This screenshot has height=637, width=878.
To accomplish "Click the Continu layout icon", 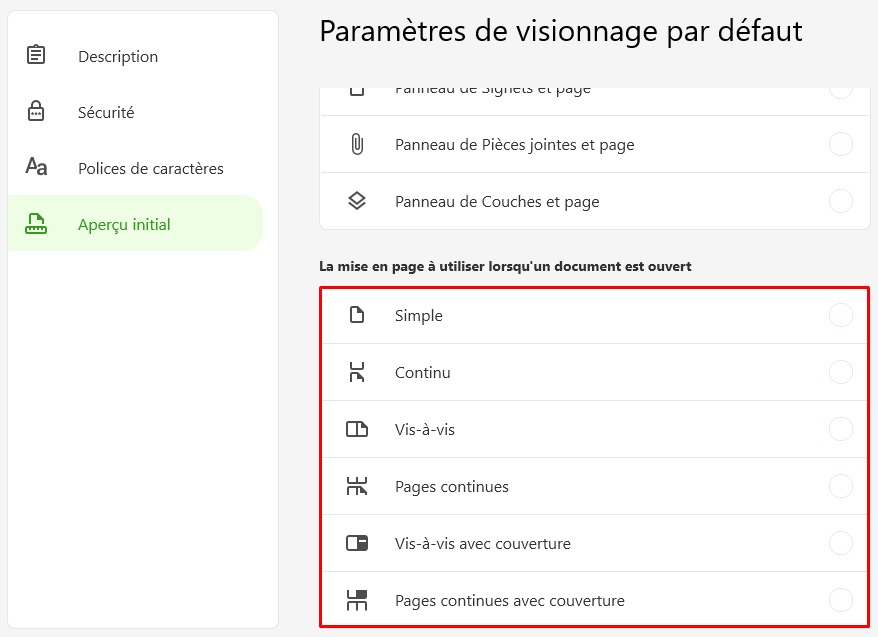I will pos(357,372).
